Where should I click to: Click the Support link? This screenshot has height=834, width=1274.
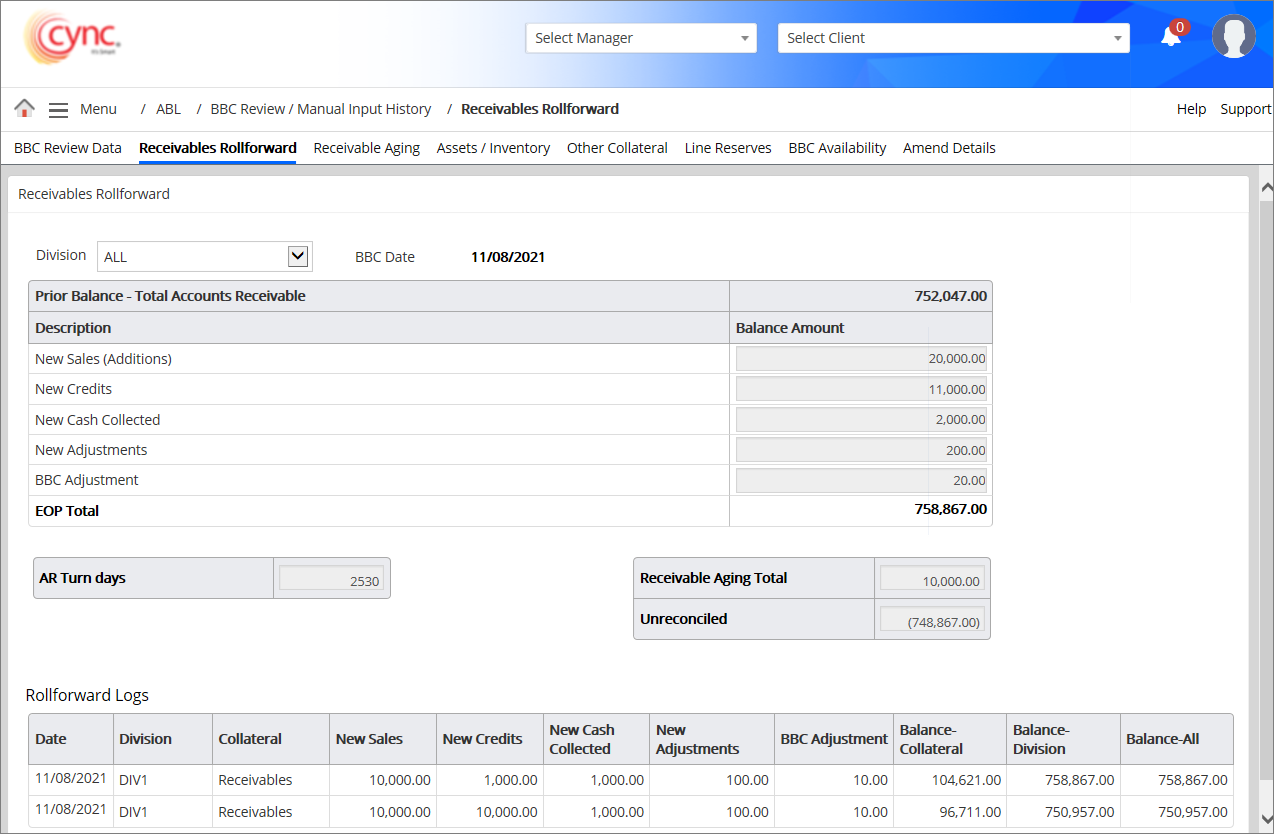[1245, 109]
